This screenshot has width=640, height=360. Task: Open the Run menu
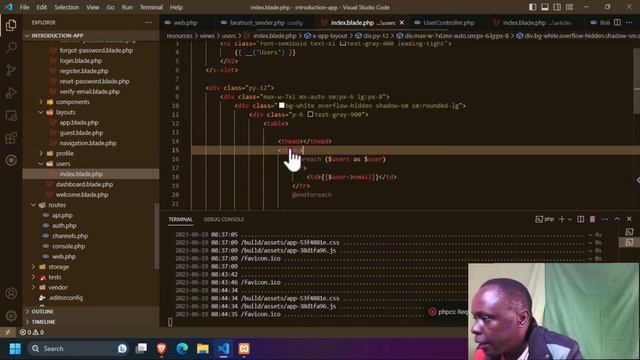click(x=127, y=7)
